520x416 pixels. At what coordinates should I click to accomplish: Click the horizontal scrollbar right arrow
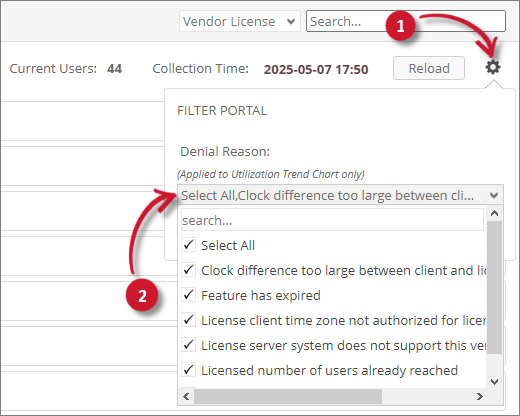click(479, 397)
